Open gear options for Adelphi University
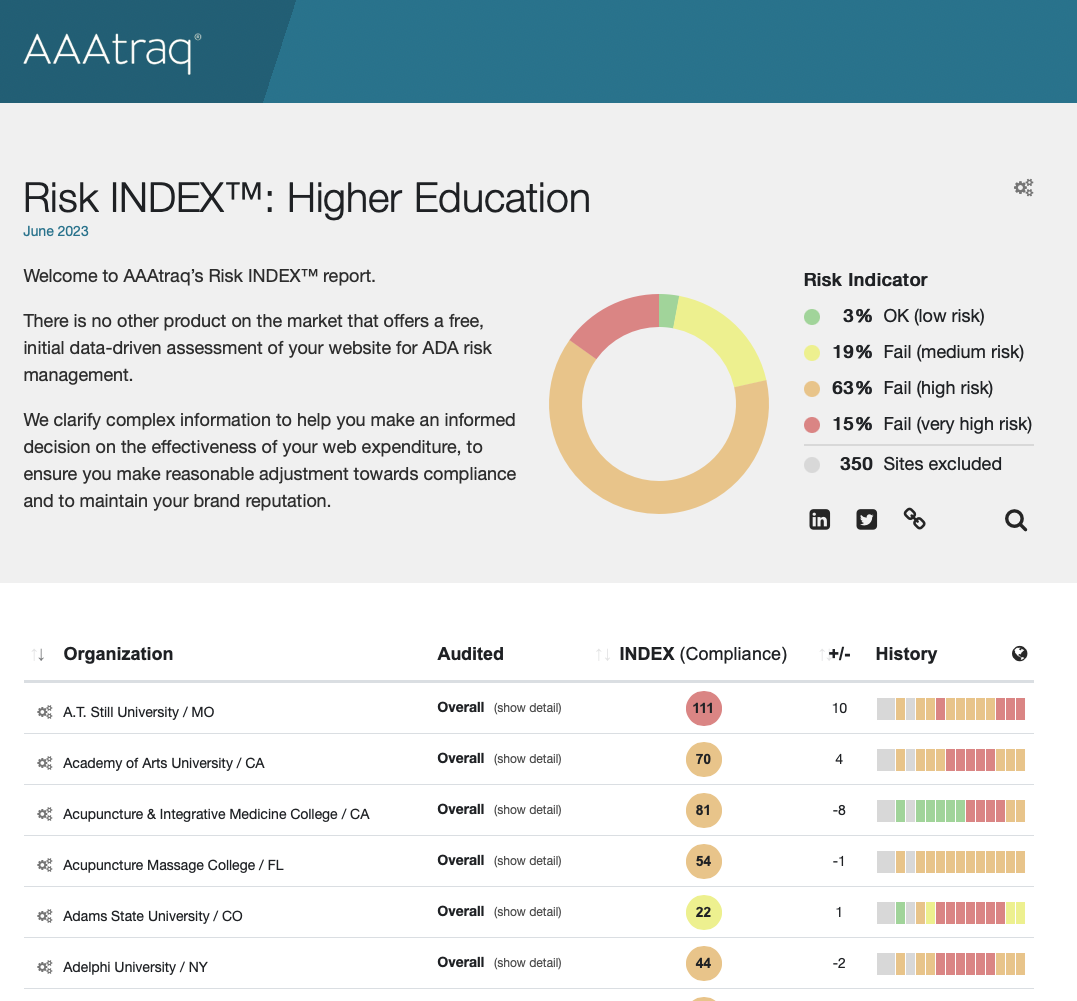Viewport: 1077px width, 1001px height. [43, 967]
